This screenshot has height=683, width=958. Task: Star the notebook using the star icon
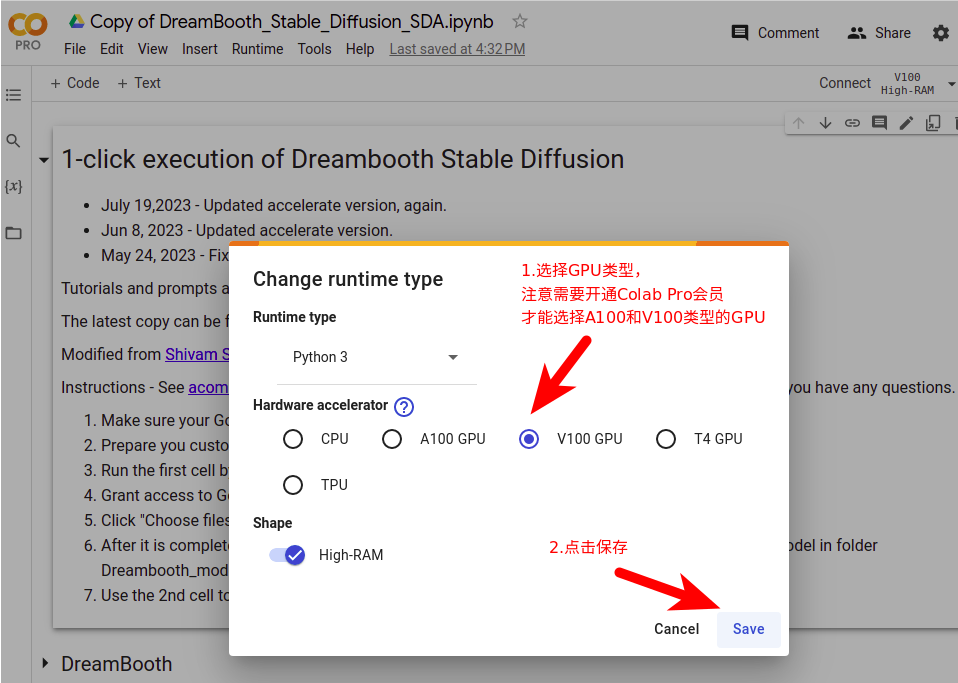519,20
